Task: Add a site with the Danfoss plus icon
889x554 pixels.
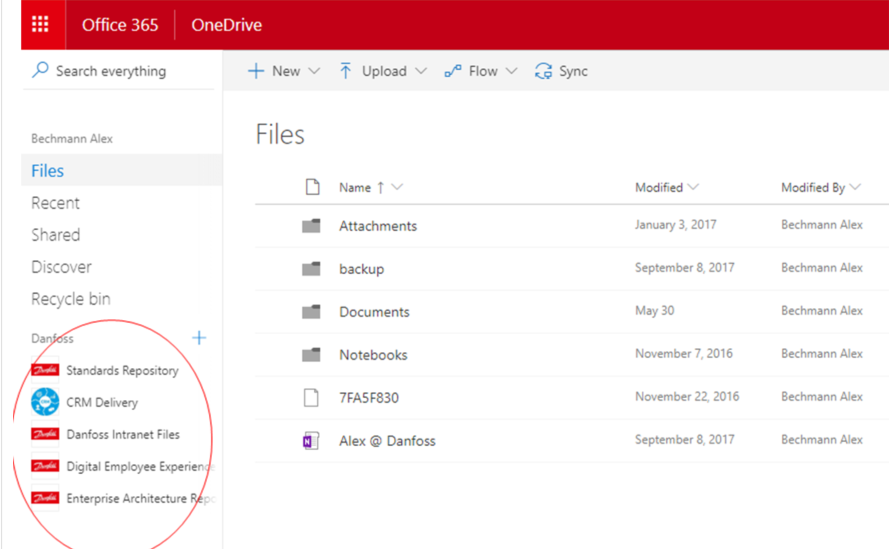Action: (199, 338)
